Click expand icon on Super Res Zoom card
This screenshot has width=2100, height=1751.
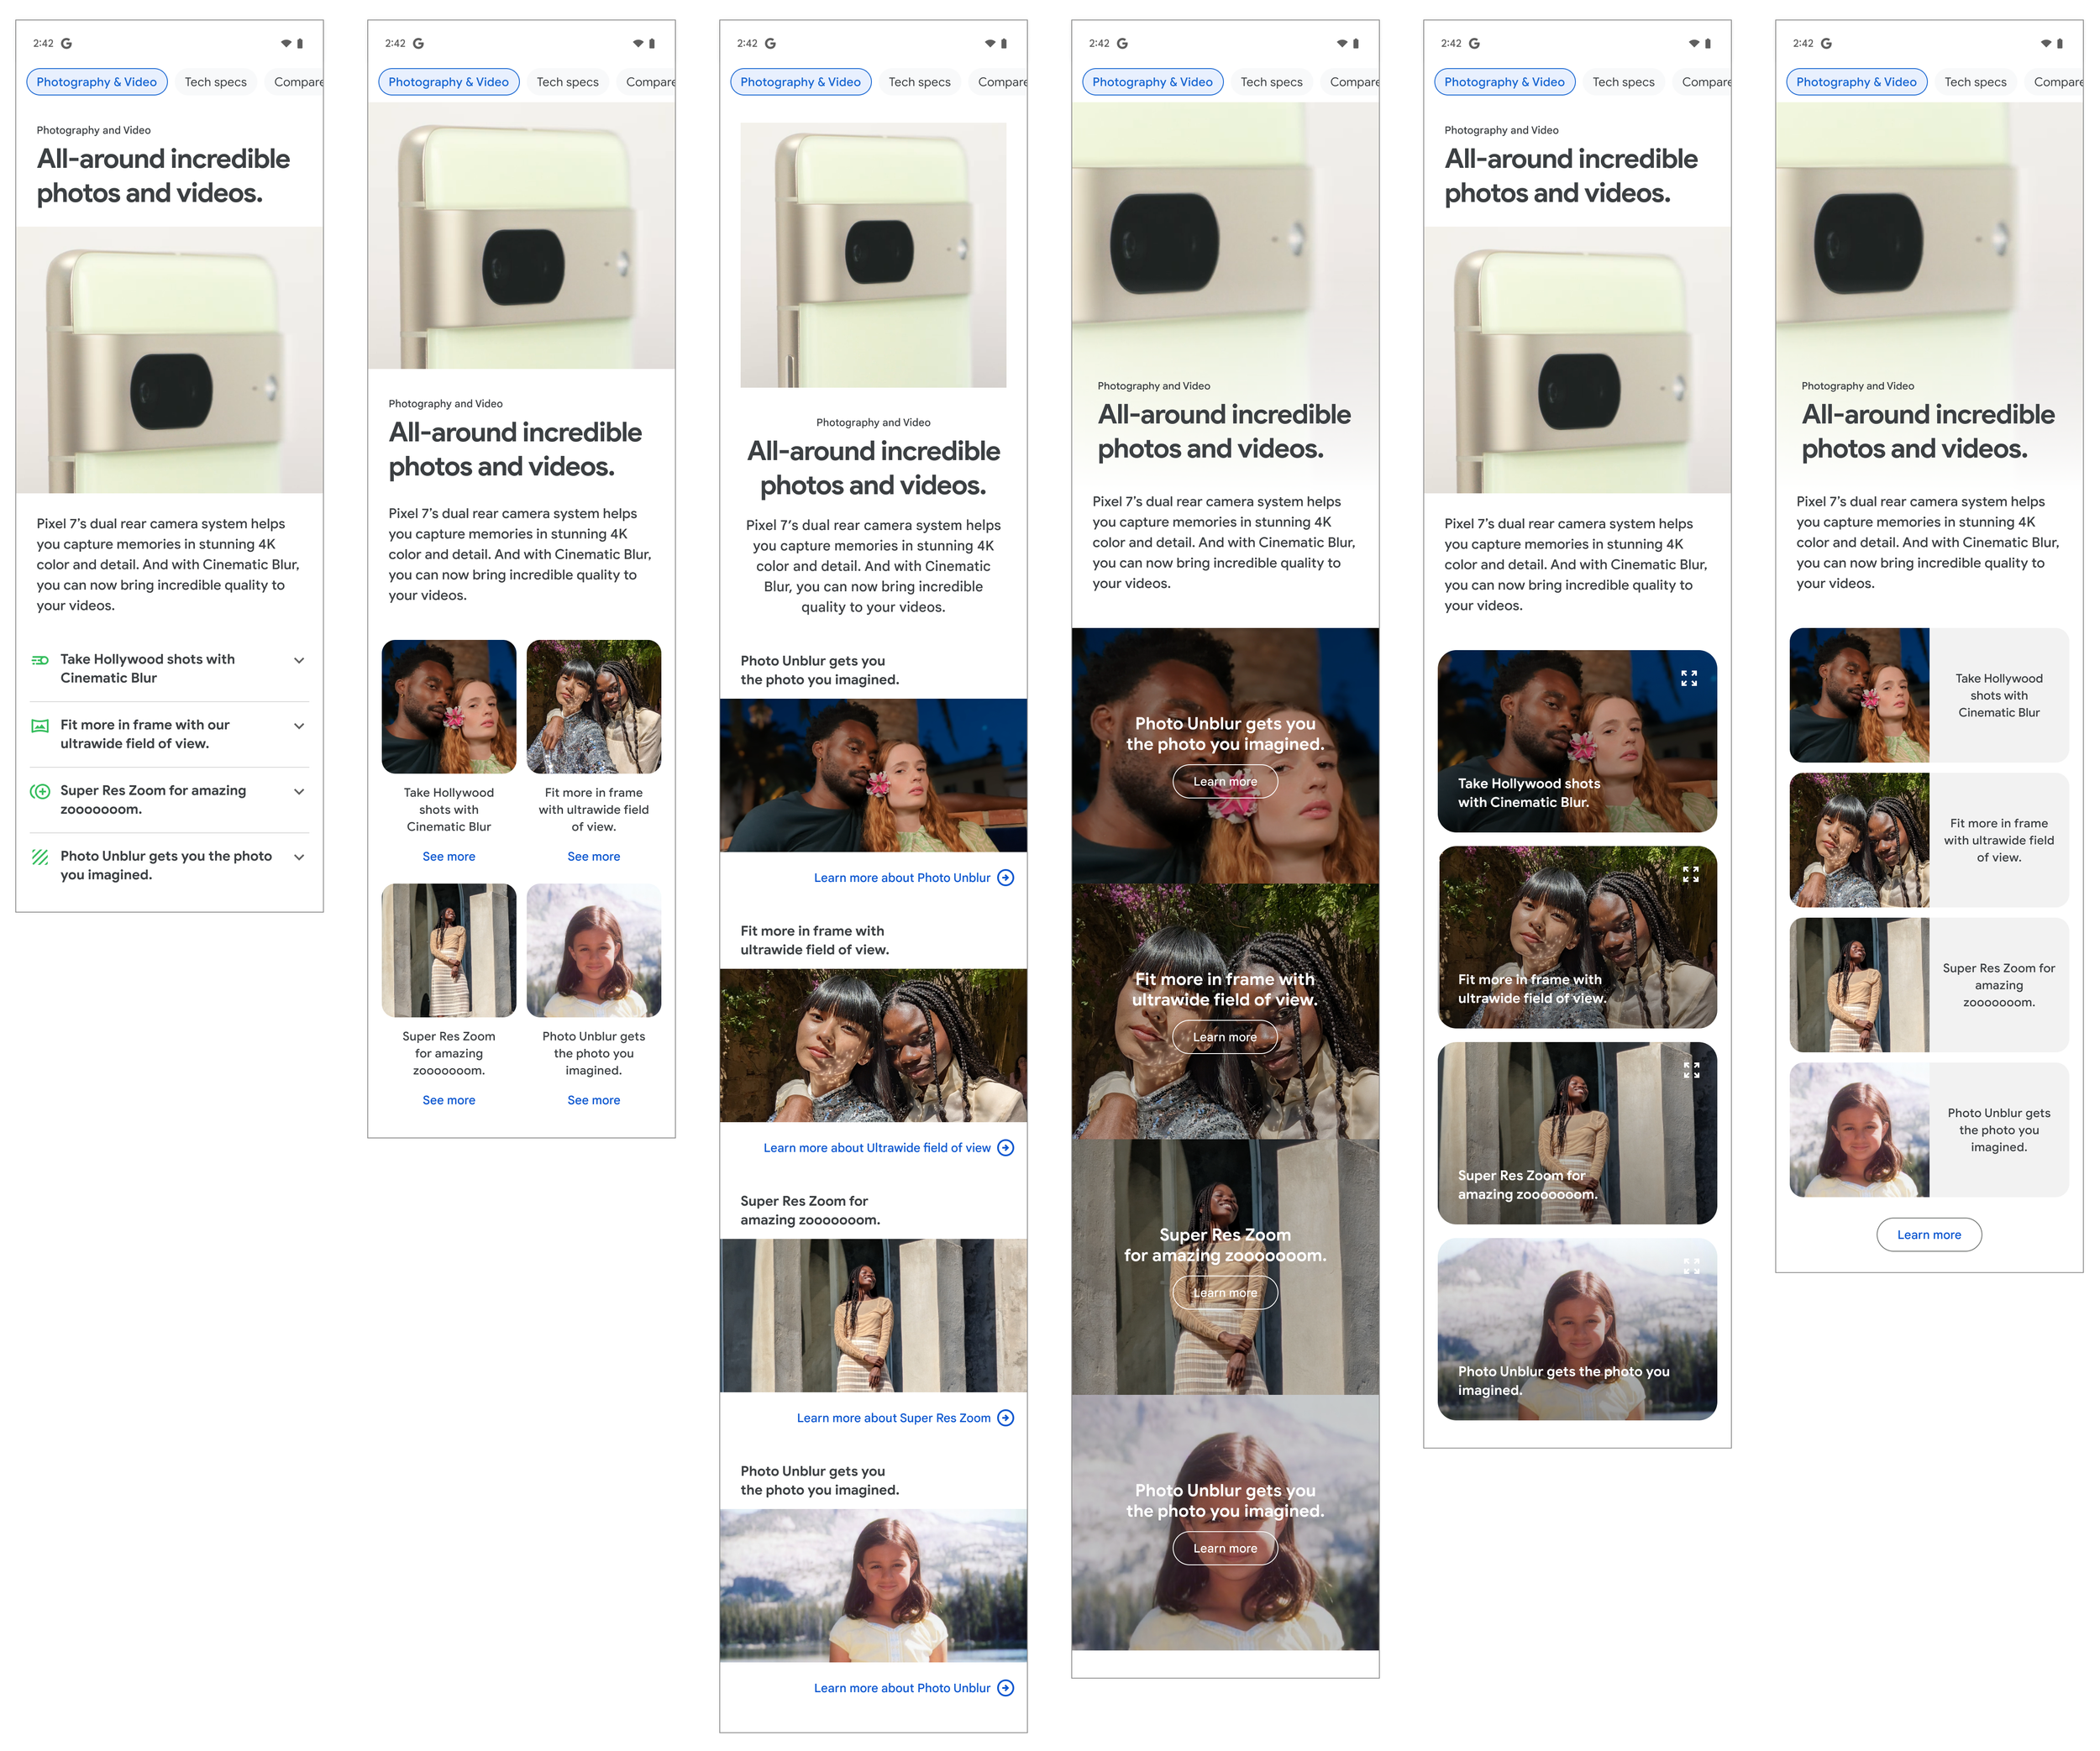coord(1690,1070)
